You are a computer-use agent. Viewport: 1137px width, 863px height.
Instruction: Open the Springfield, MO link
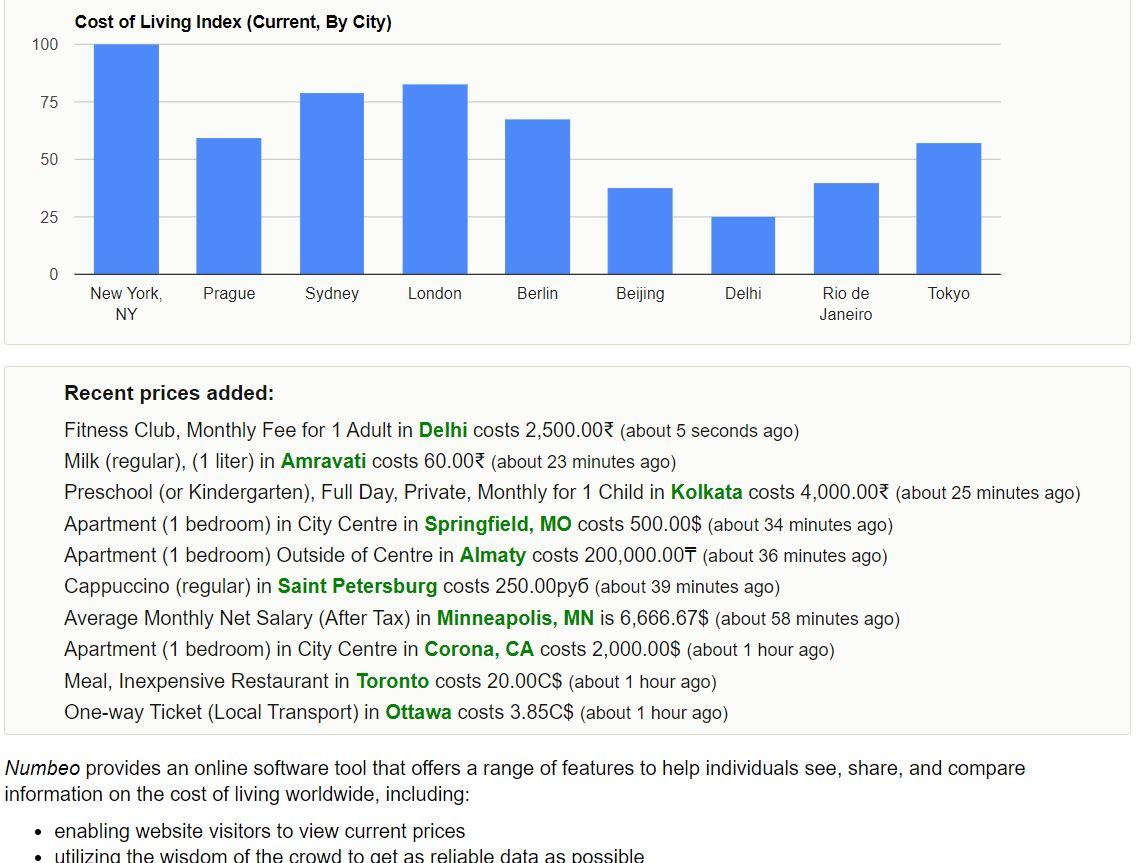coord(497,524)
